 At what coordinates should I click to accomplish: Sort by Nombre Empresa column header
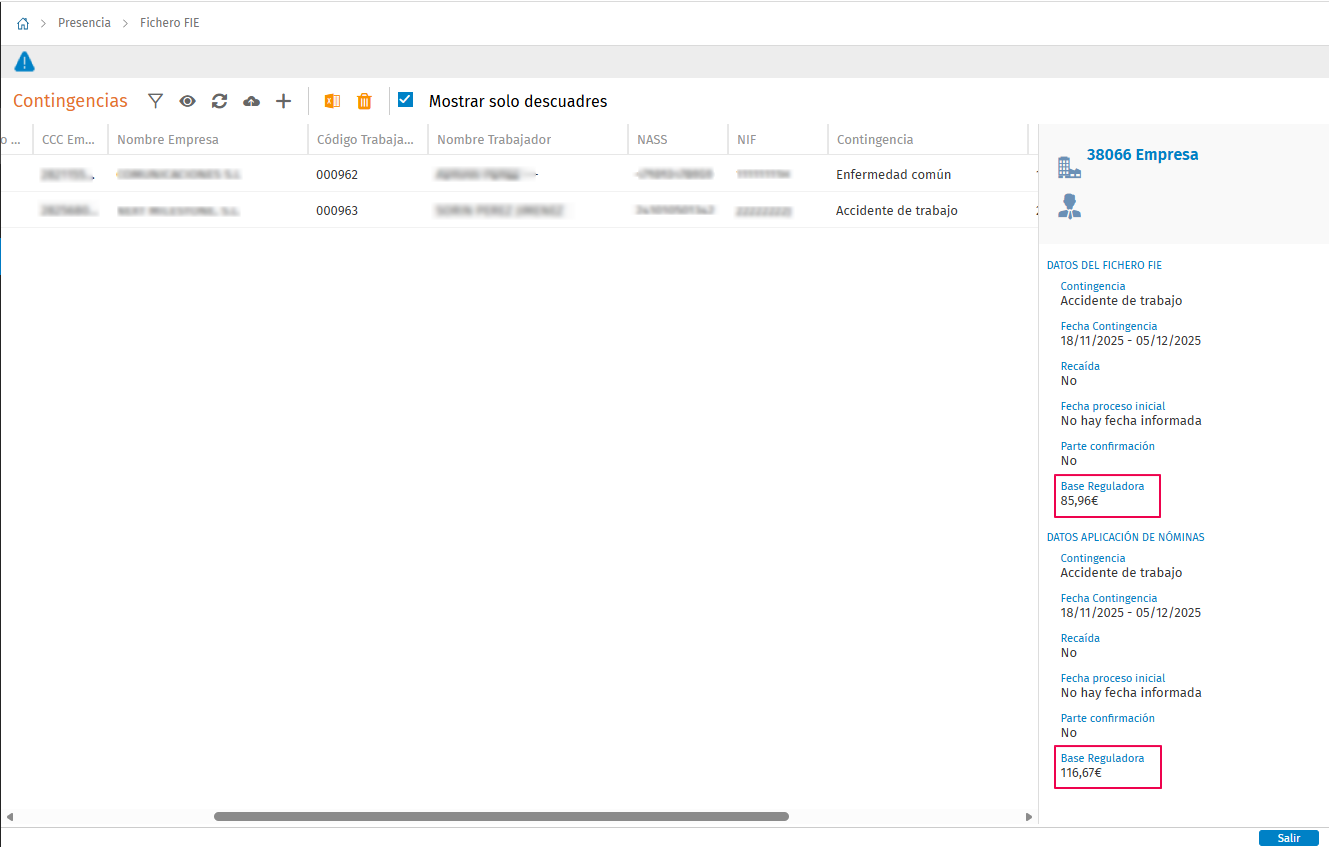[x=208, y=140]
